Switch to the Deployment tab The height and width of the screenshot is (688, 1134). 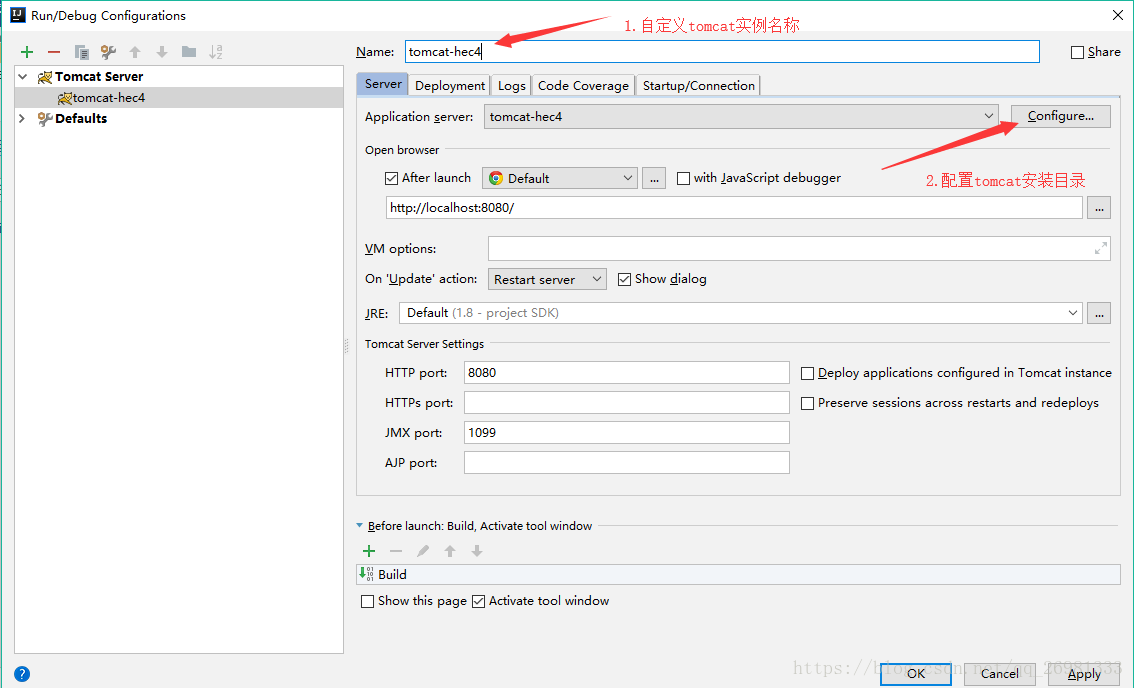click(450, 85)
